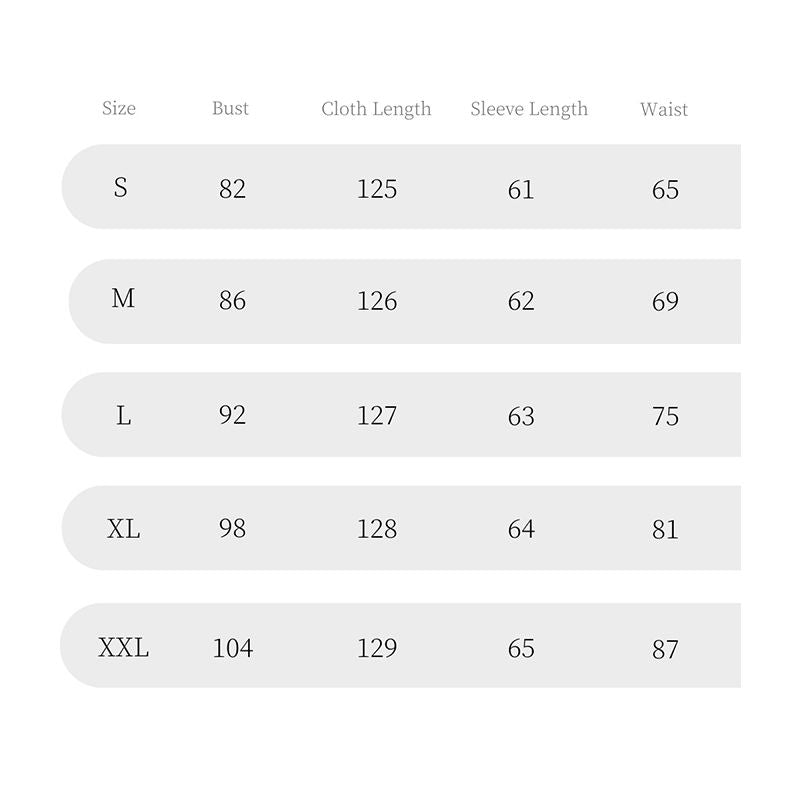
Task: Select waist value 87 in XXL row
Action: [665, 649]
